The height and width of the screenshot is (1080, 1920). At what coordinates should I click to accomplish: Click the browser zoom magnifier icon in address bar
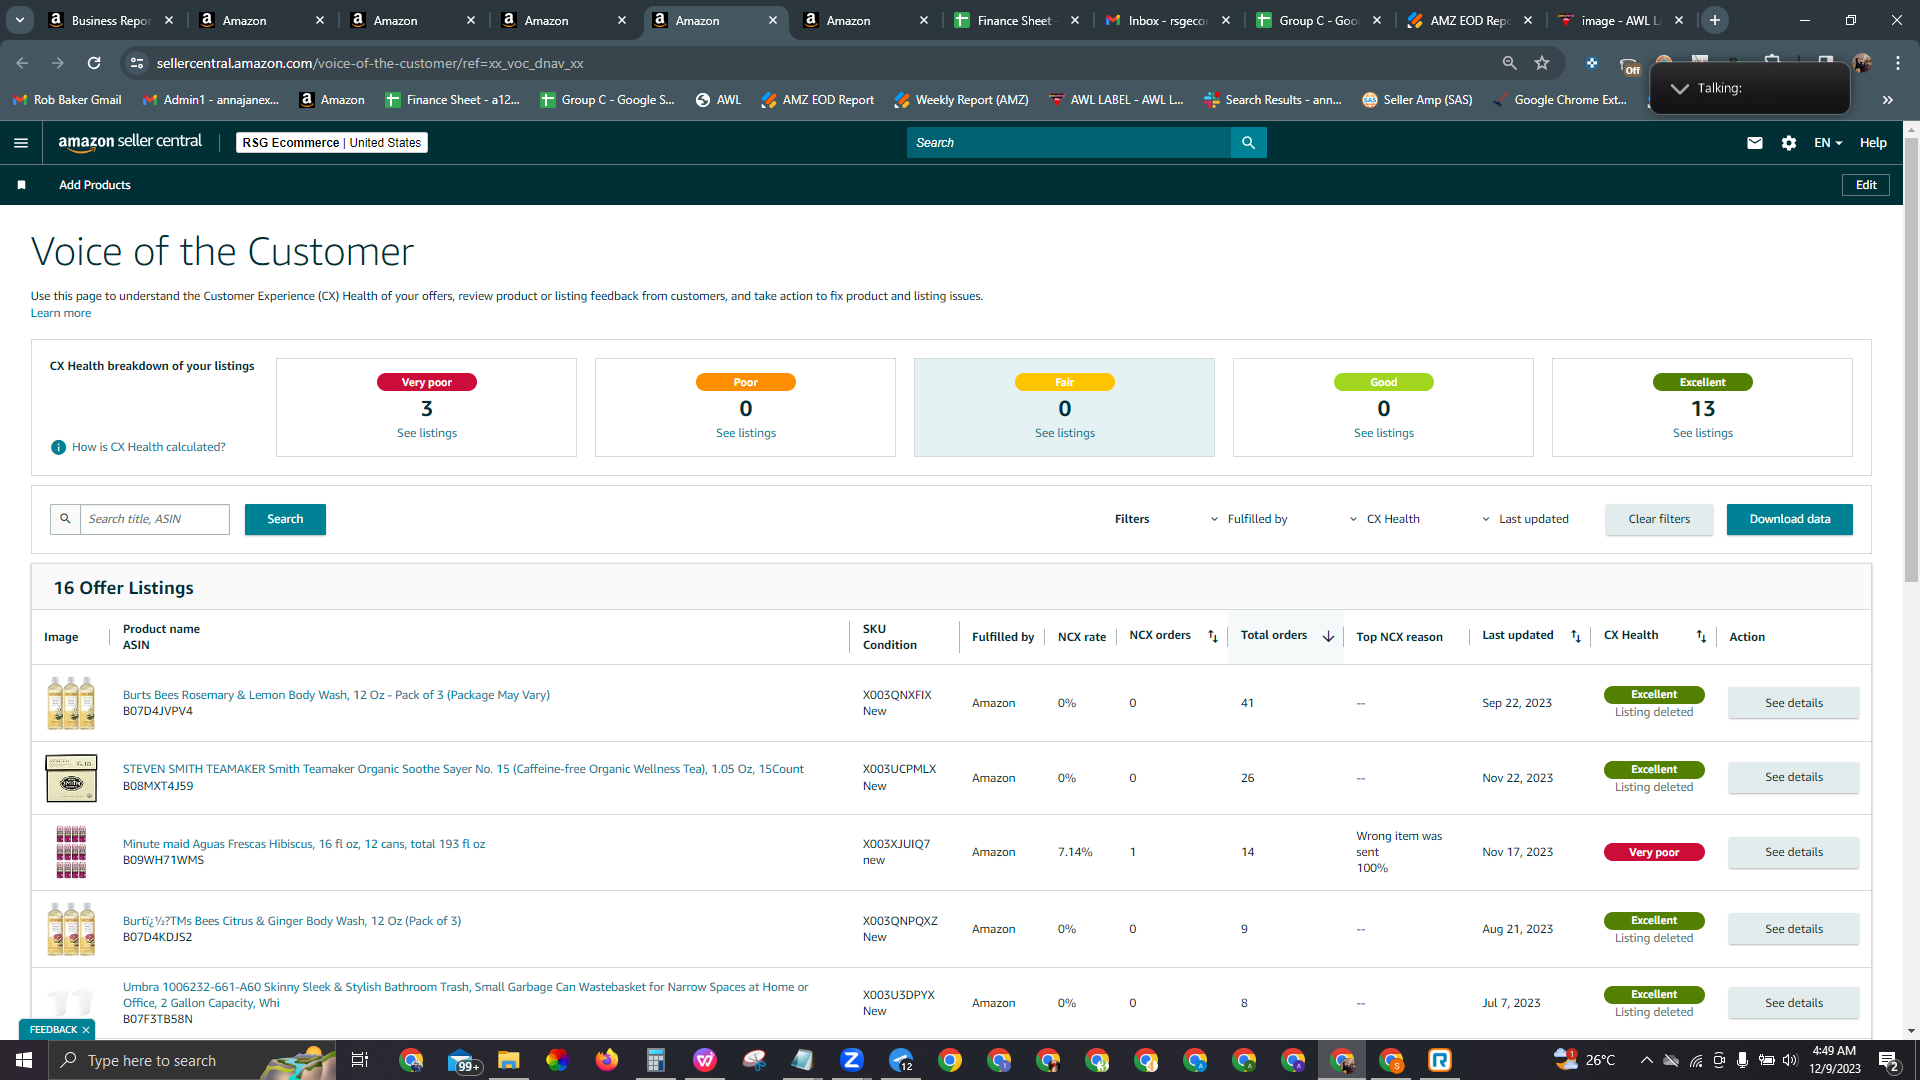tap(1509, 63)
